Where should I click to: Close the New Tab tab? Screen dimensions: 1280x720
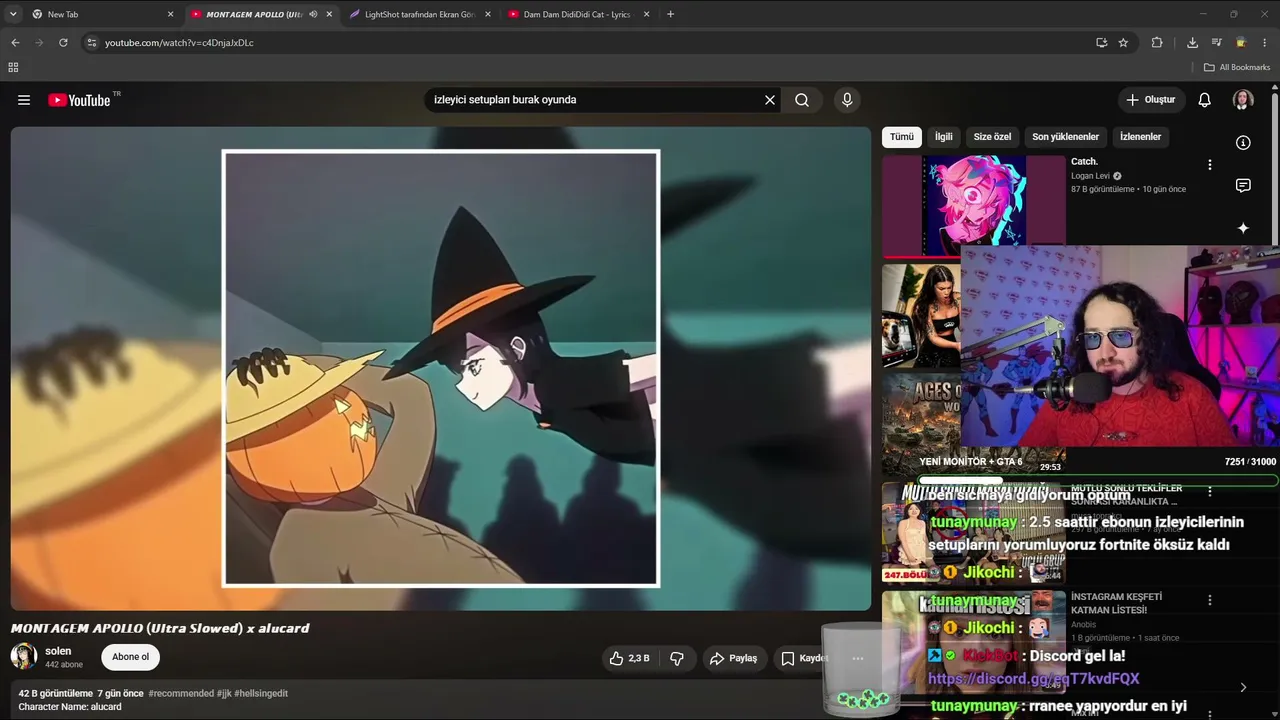pos(170,14)
